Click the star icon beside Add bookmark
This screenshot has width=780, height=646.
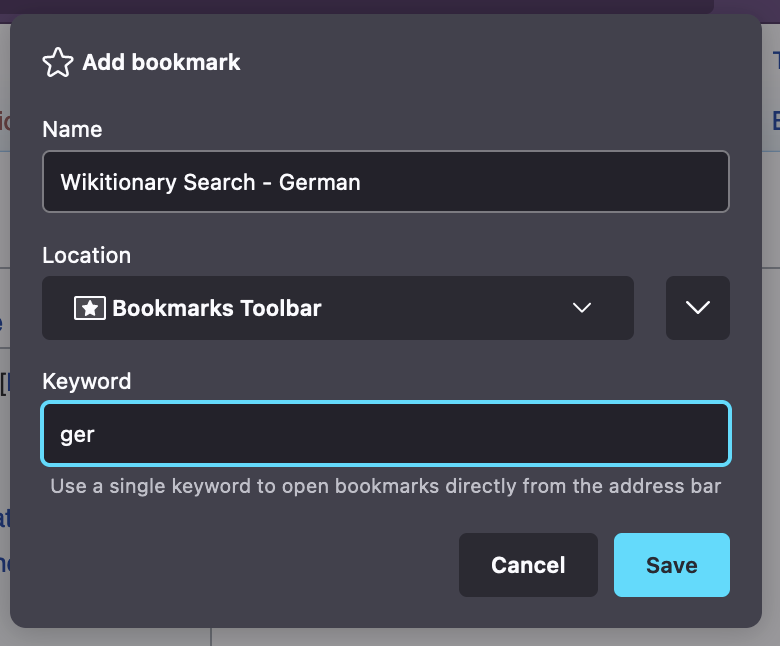click(58, 63)
